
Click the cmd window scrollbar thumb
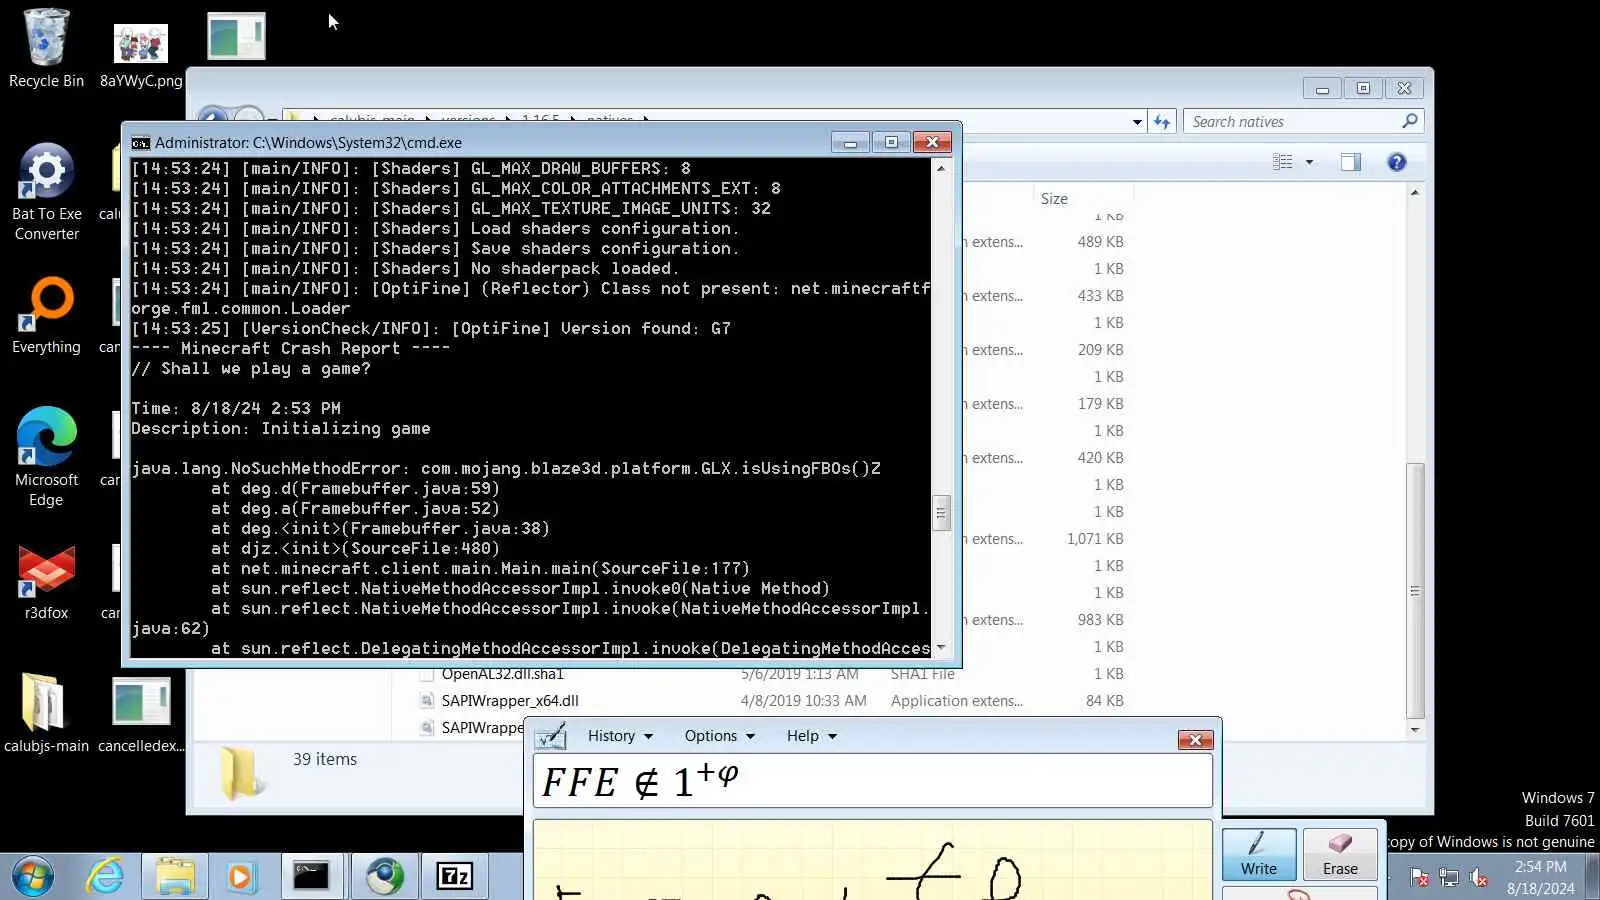940,513
